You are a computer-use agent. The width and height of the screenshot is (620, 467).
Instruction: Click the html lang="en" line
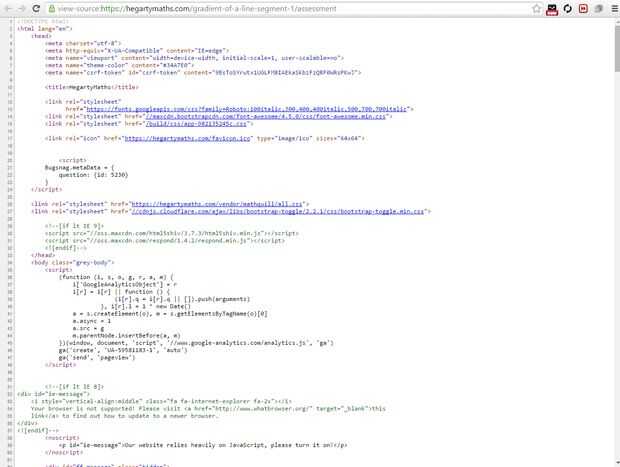[45, 28]
